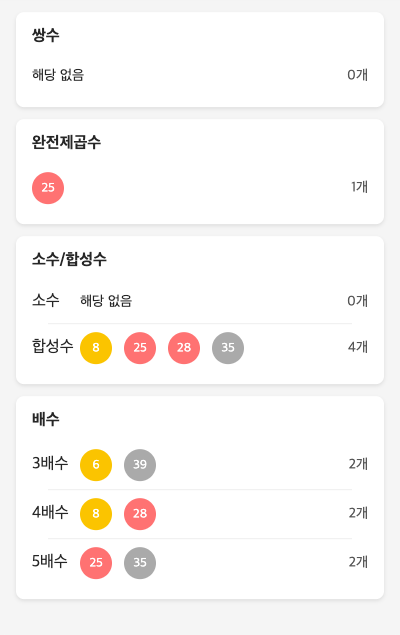Click the 완전제곱수 section title
The image size is (400, 635).
[66, 142]
